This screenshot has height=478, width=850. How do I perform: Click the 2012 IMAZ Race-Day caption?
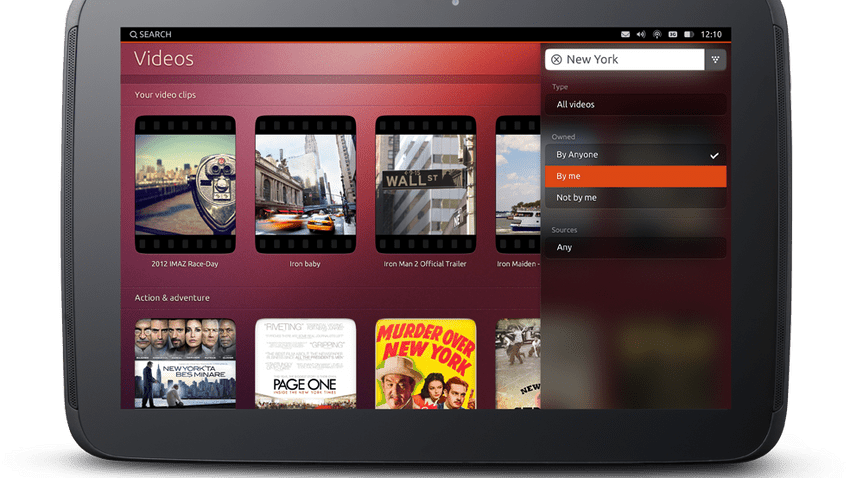(185, 264)
